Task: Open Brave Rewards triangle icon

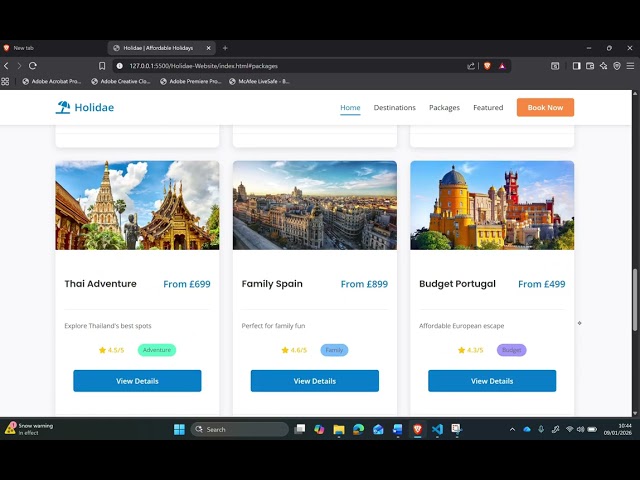Action: 502,66
